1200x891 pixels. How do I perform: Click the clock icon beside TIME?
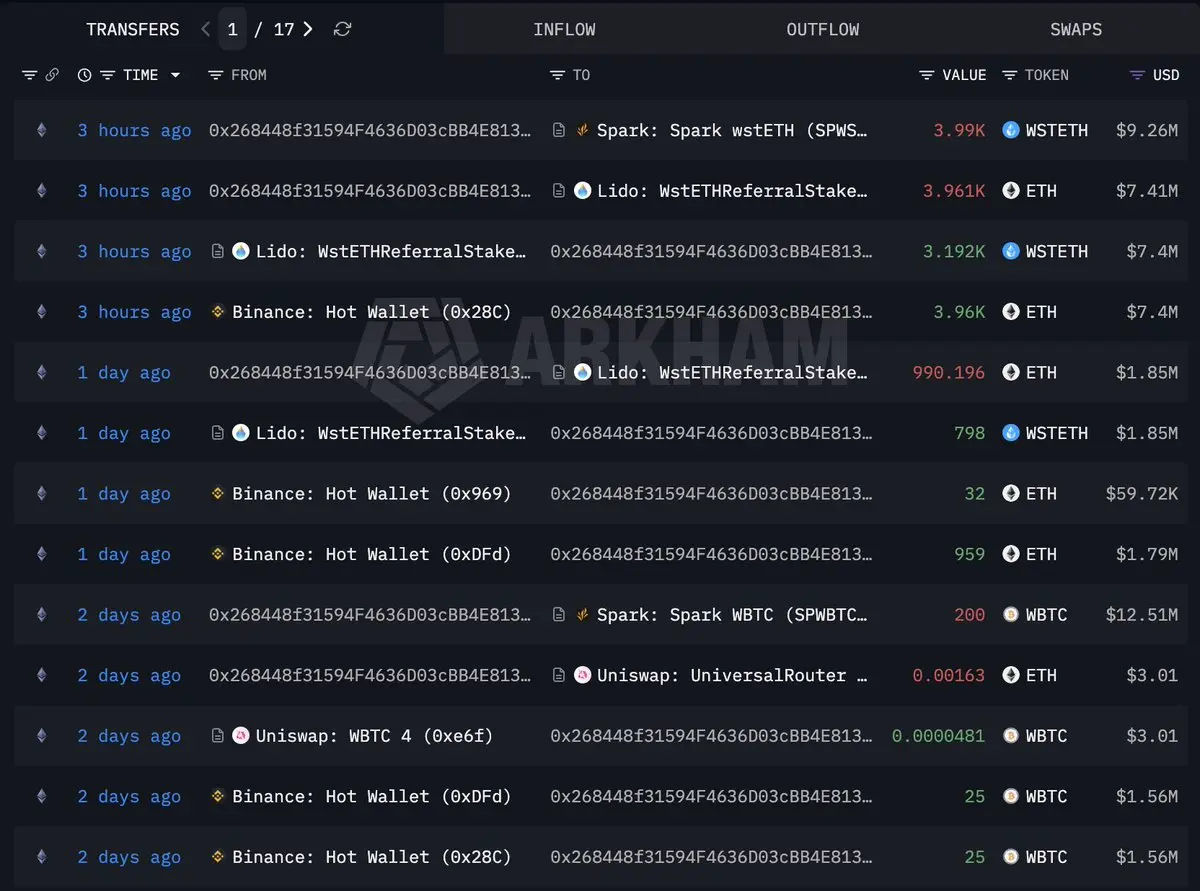click(x=84, y=75)
